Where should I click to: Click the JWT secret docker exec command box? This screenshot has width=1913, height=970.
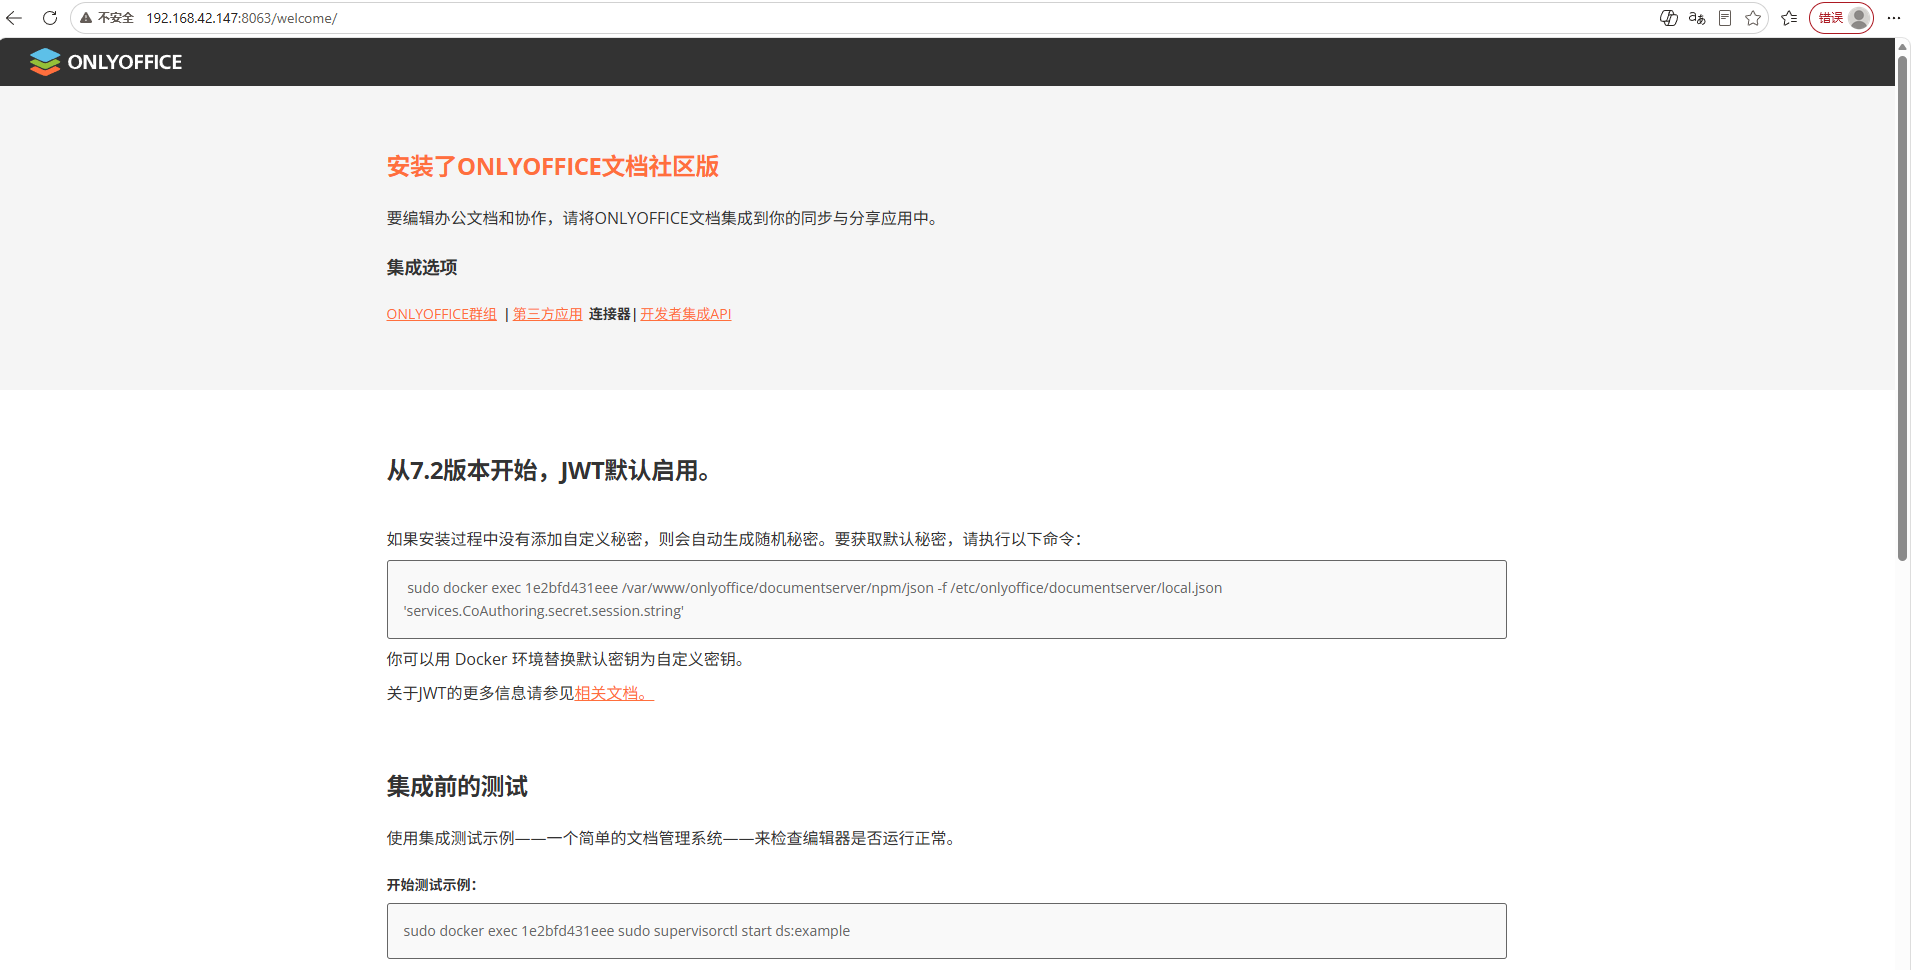click(x=946, y=599)
